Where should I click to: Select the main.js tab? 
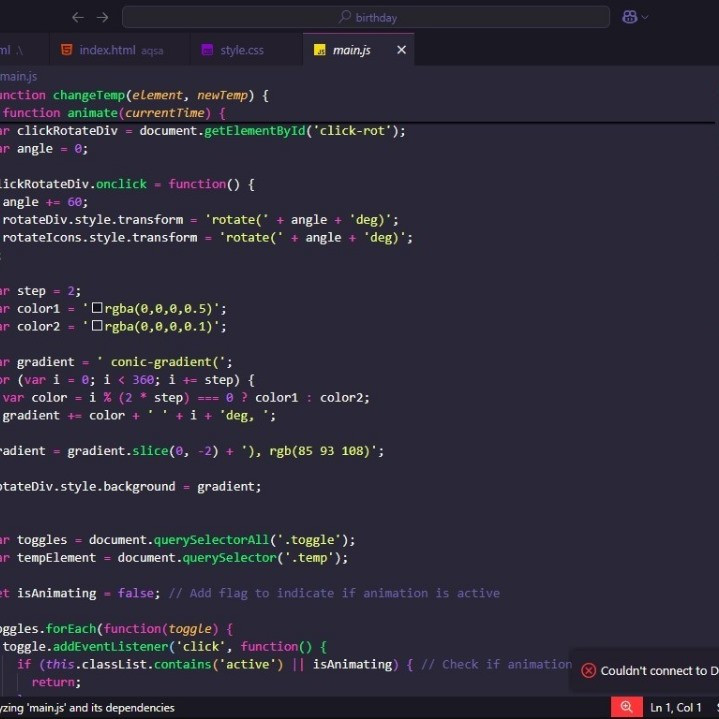(352, 50)
